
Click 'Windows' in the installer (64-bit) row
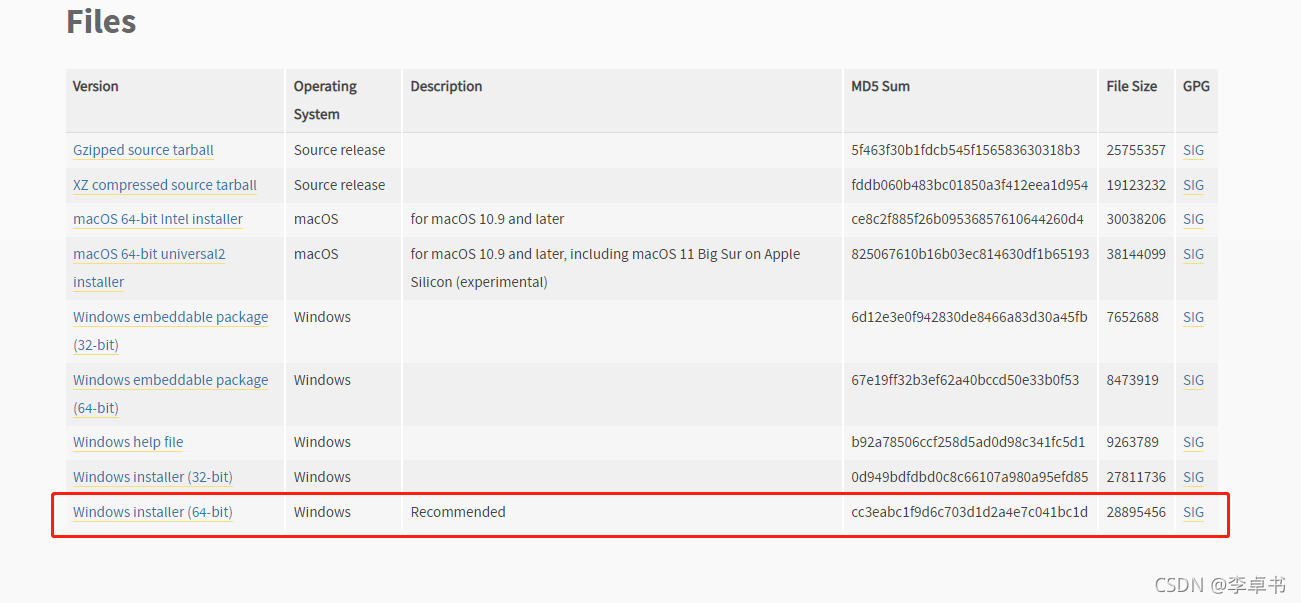pos(322,512)
